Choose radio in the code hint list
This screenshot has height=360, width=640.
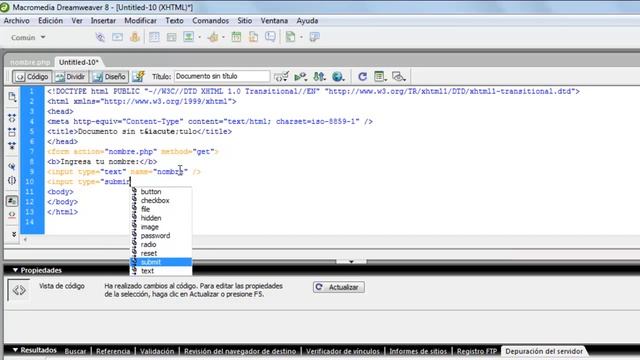click(x=161, y=244)
